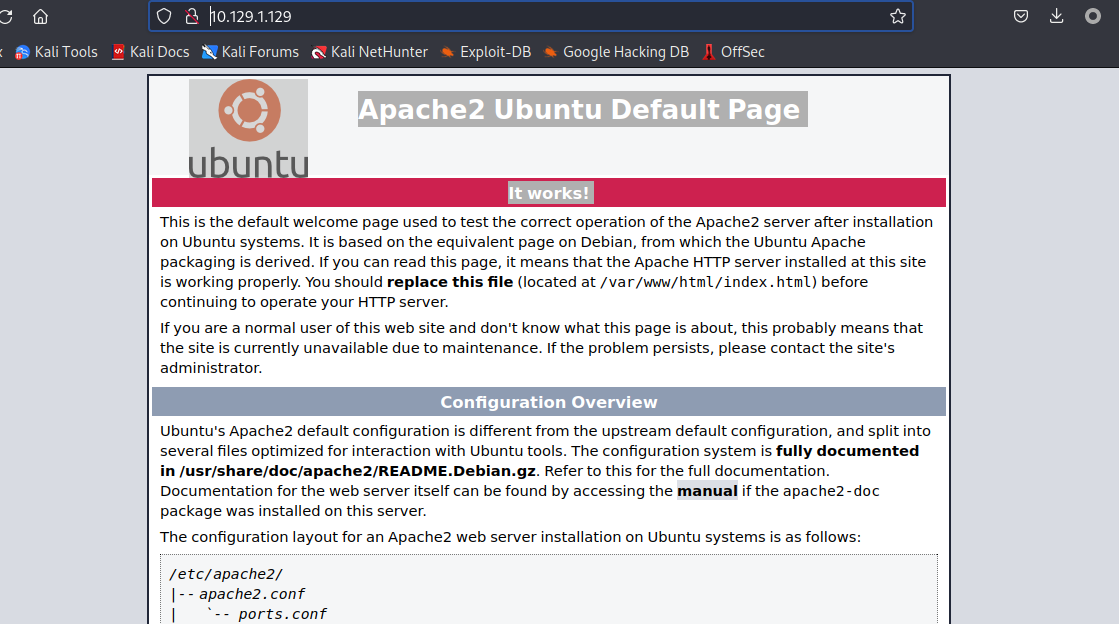Screen dimensions: 1119x624
Task: Open the Kali Forums bookmark
Action: pos(250,52)
